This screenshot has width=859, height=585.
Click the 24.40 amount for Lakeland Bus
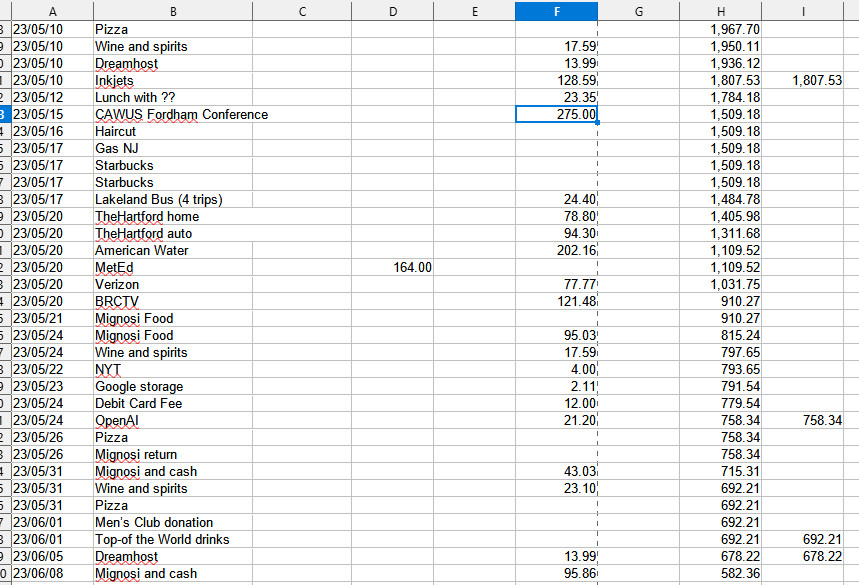(557, 199)
